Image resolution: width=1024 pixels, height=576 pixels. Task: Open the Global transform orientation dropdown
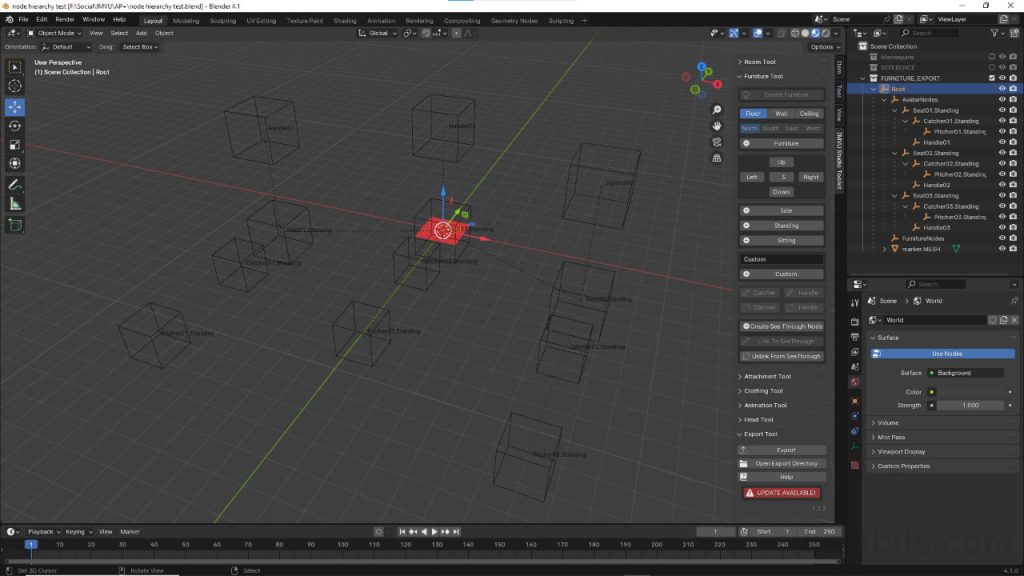[380, 33]
